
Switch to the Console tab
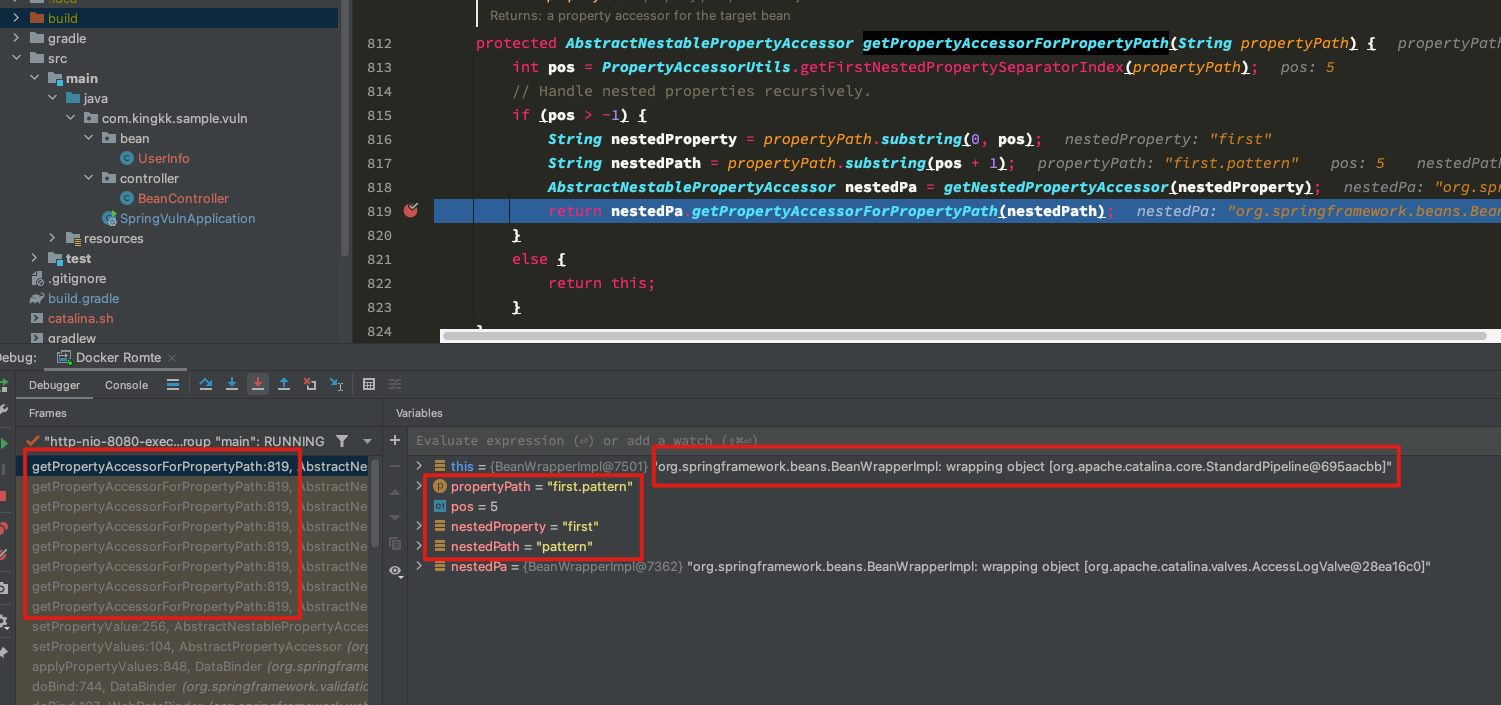pyautogui.click(x=126, y=385)
